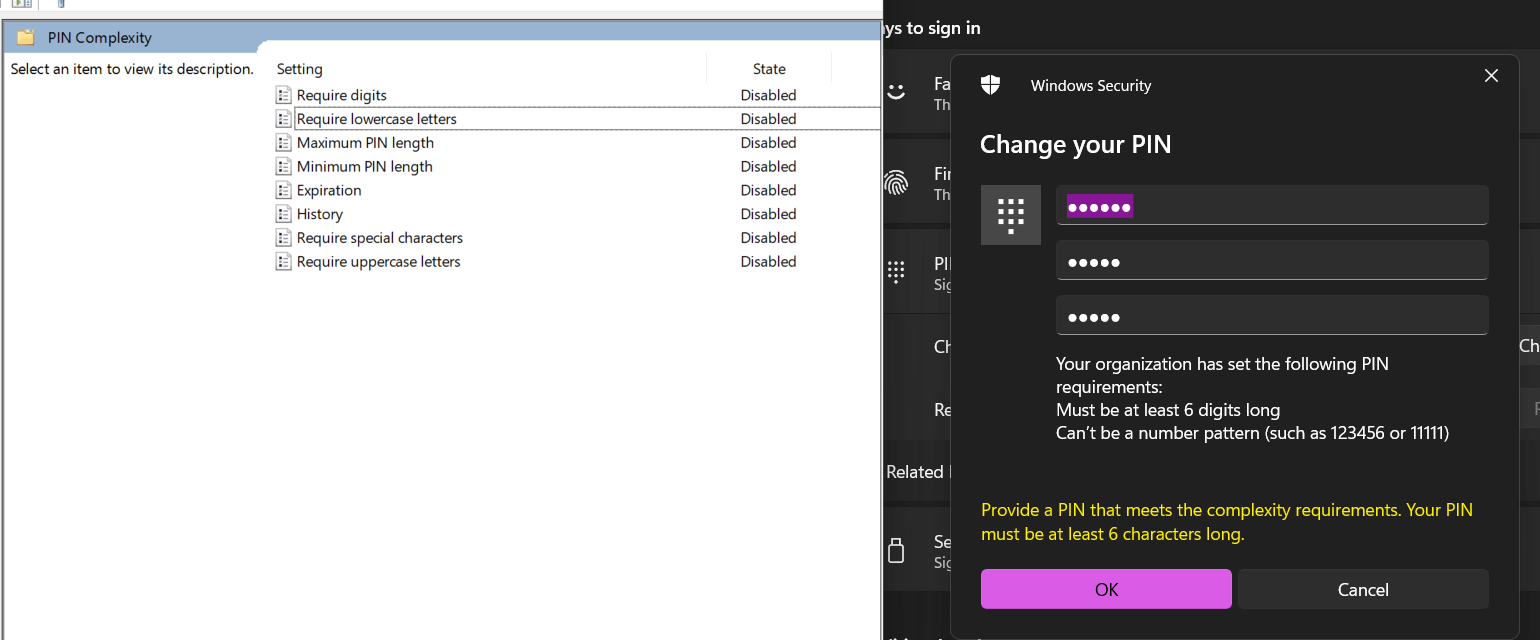Click the Require digits policy icon
The image size is (1540, 640).
pyautogui.click(x=284, y=95)
